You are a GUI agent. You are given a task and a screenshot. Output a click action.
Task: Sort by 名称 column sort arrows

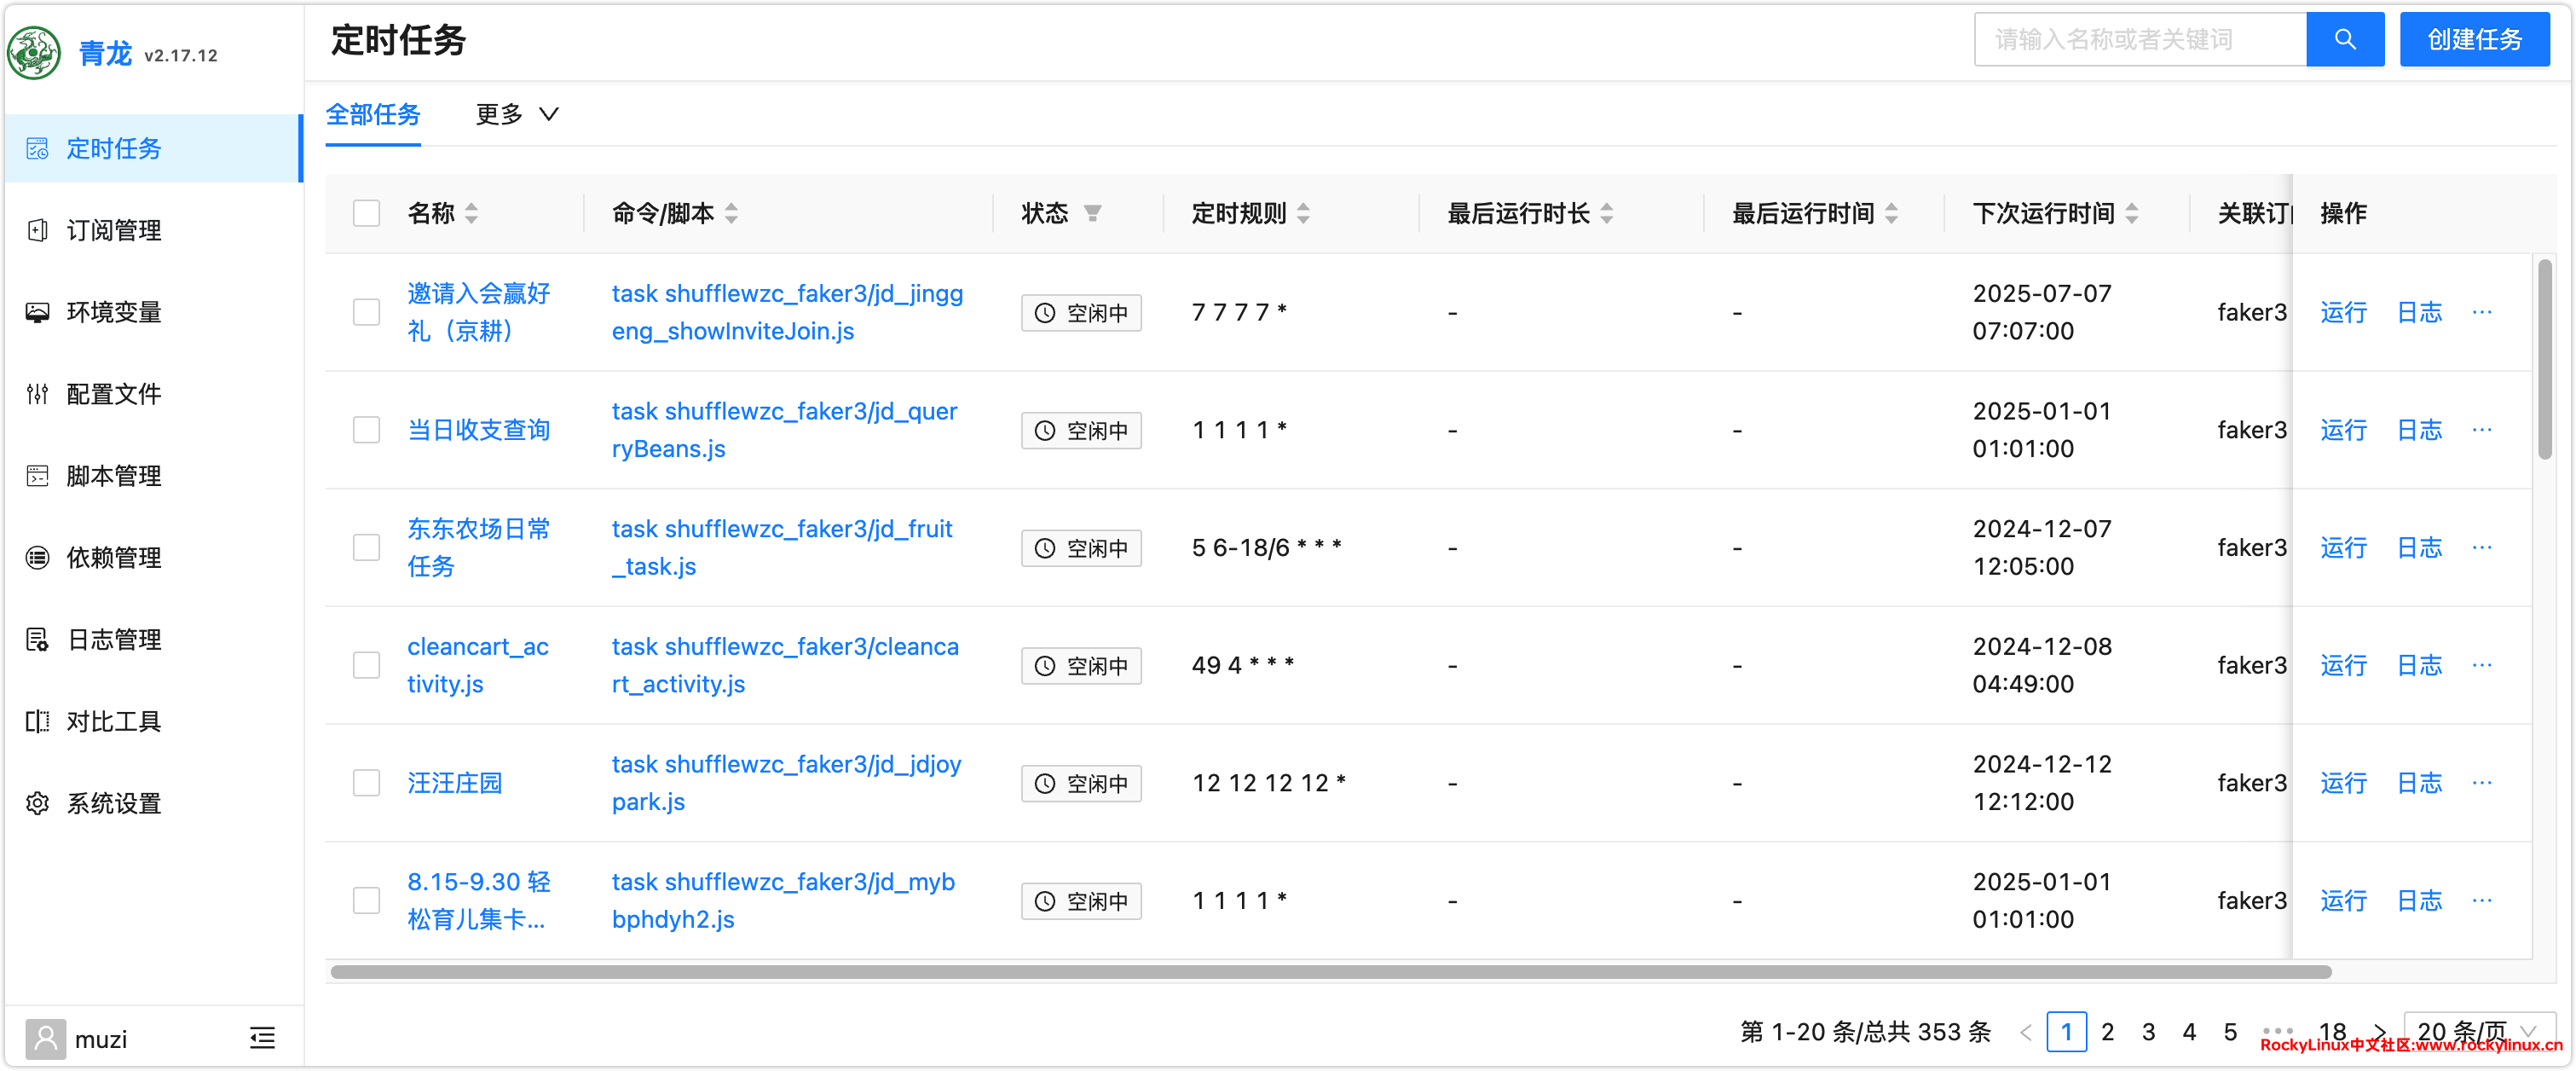tap(472, 213)
